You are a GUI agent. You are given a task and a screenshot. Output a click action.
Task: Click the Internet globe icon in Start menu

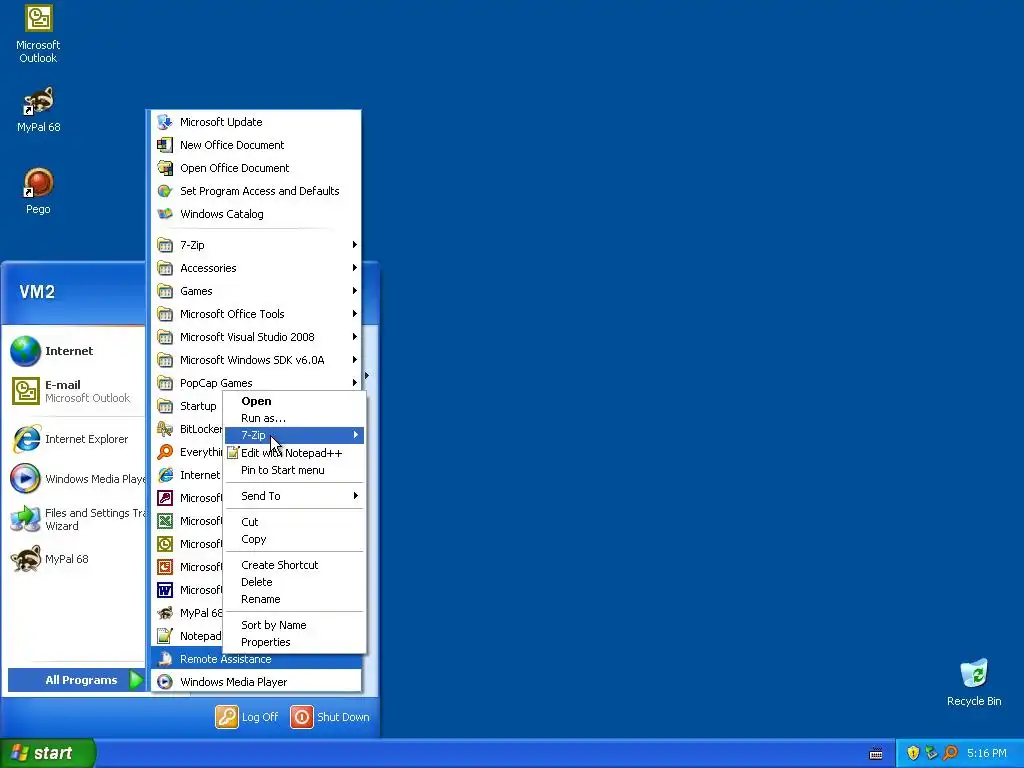click(x=25, y=351)
